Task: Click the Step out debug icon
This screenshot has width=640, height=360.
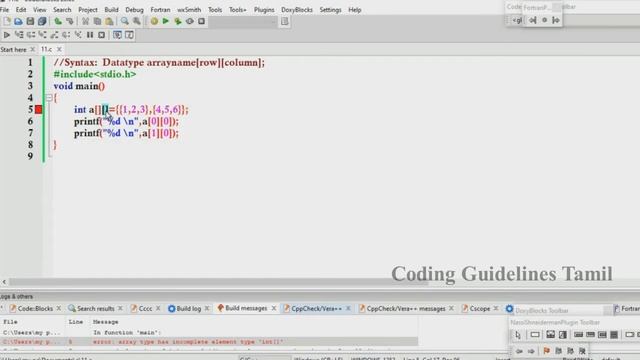Action: (x=54, y=35)
